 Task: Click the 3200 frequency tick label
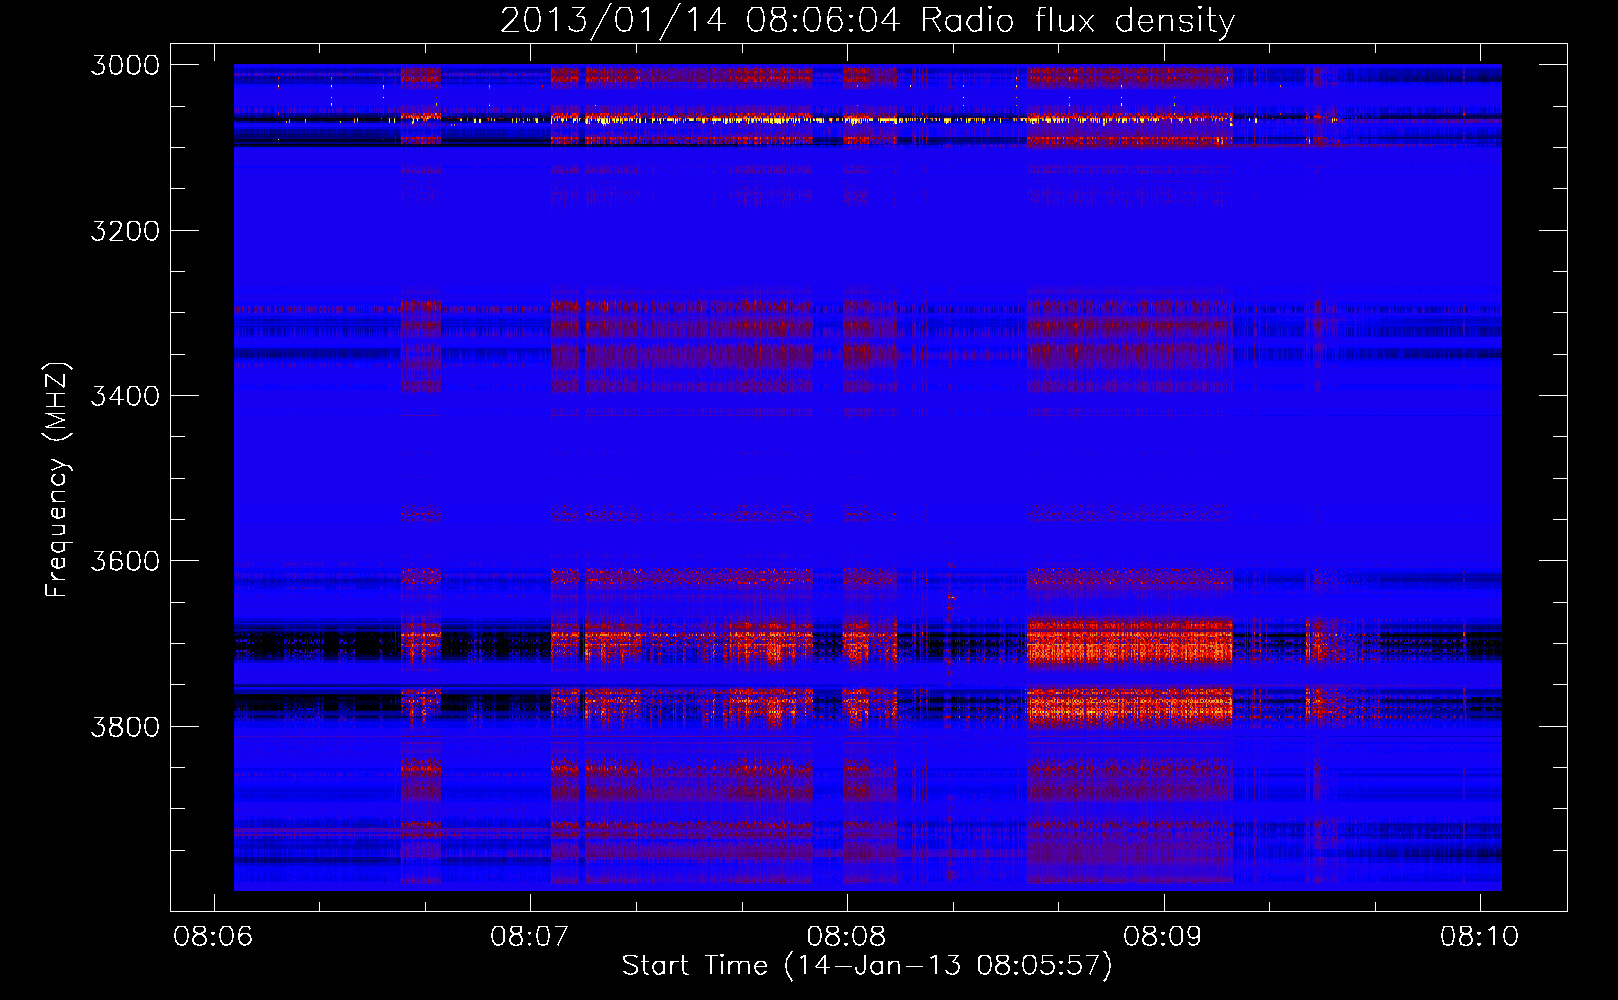pos(125,231)
